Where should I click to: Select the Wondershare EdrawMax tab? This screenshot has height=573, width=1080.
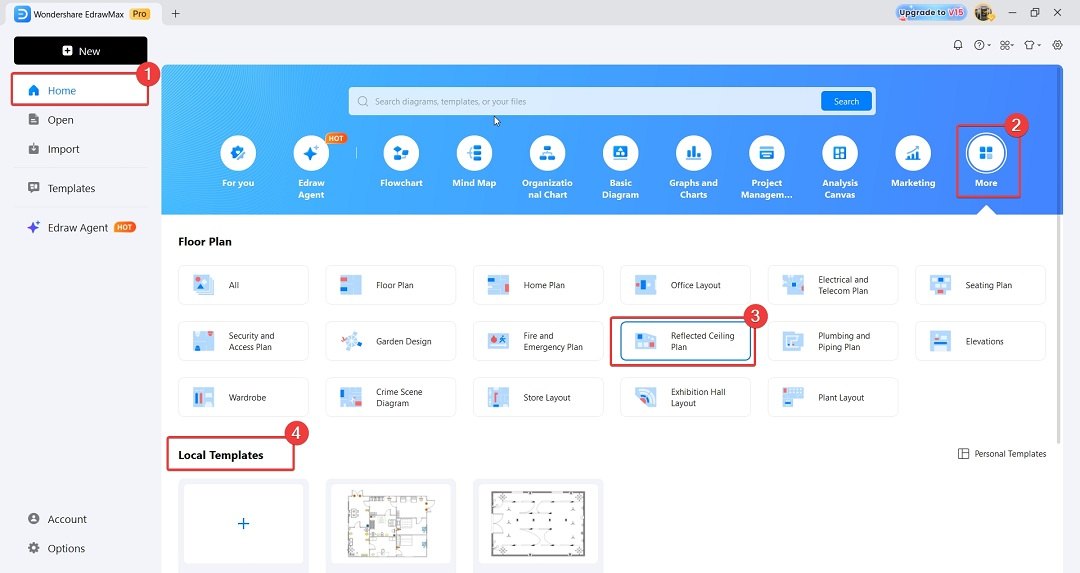83,14
